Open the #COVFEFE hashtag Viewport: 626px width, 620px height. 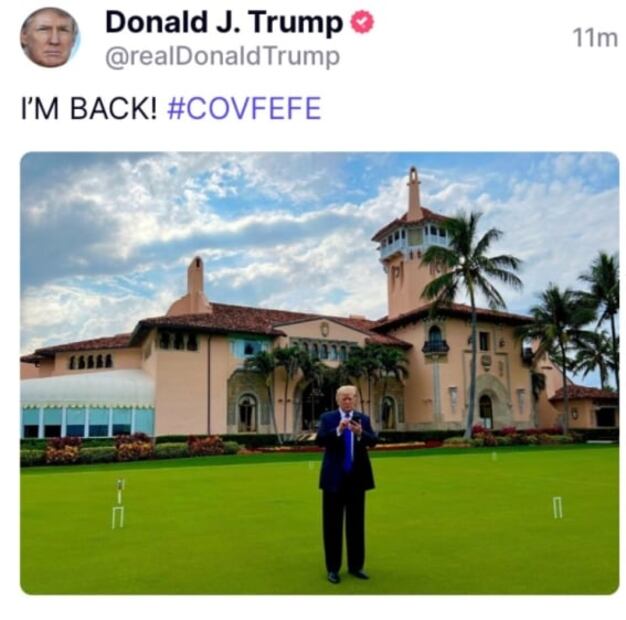[244, 108]
